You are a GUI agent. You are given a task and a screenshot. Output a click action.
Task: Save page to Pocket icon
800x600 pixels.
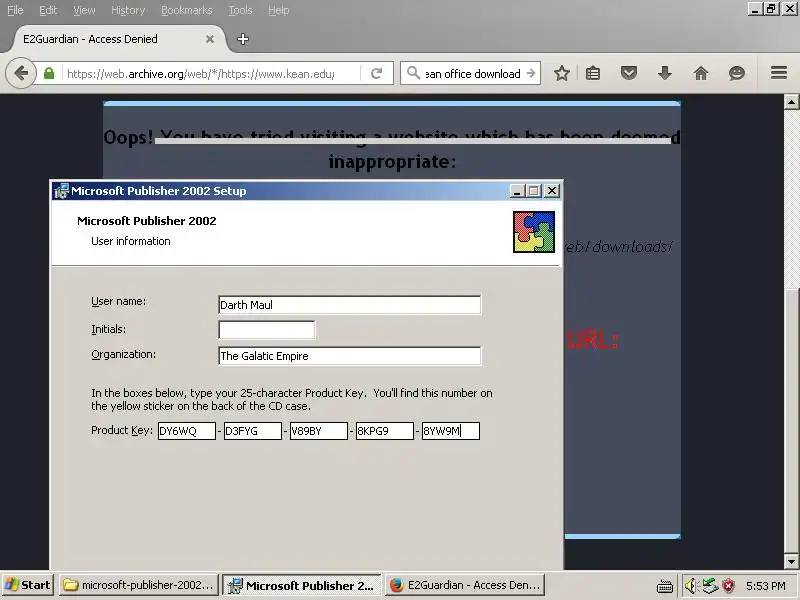coord(629,73)
